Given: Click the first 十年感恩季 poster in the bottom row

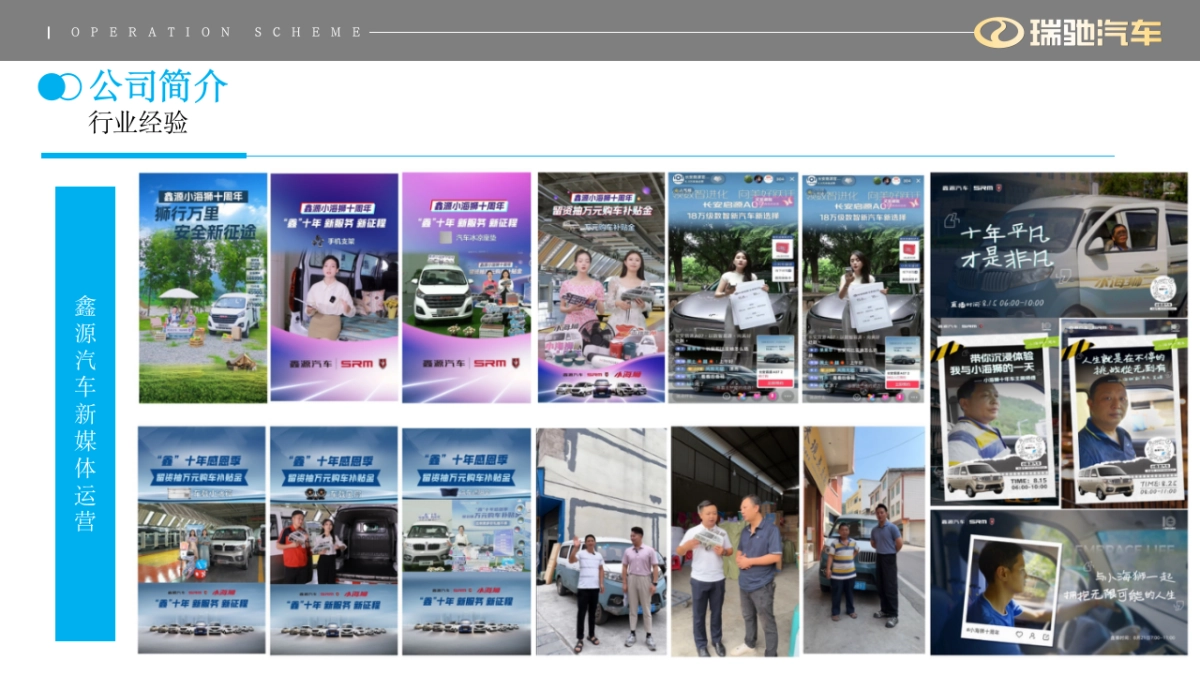Looking at the screenshot, I should (x=202, y=541).
